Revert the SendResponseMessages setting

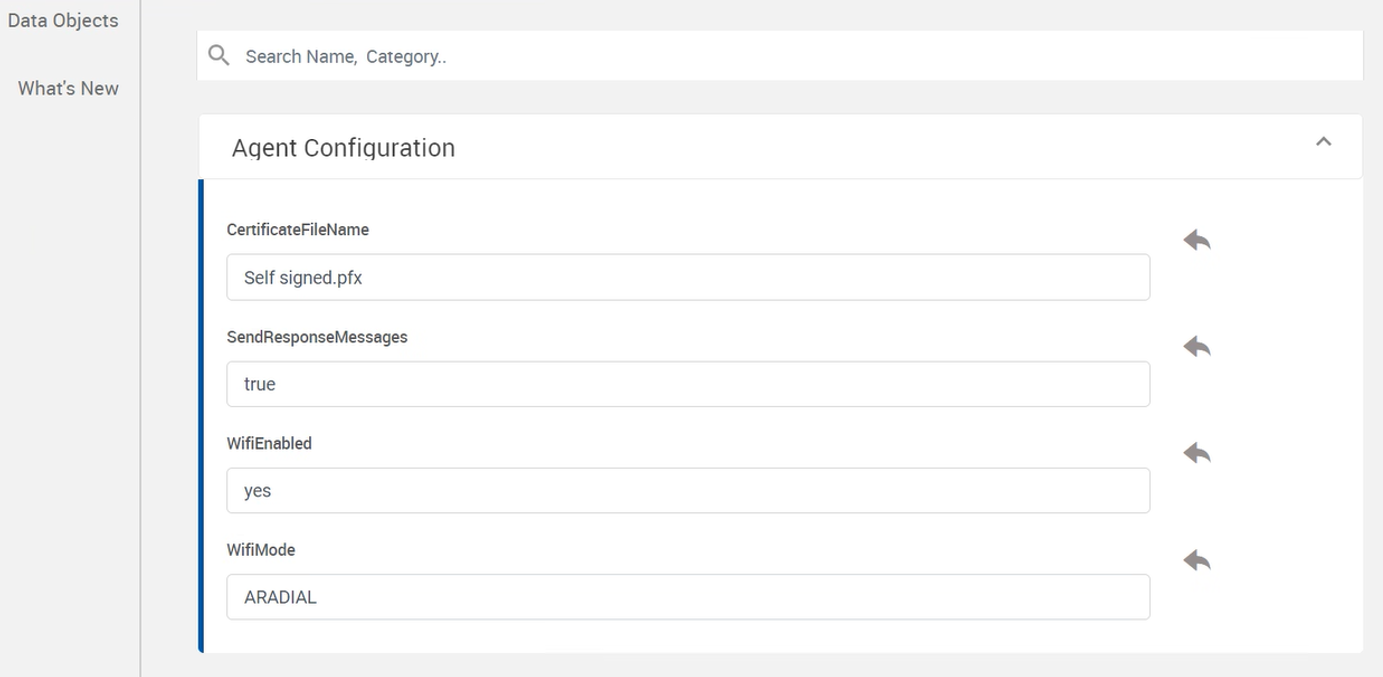[1197, 347]
